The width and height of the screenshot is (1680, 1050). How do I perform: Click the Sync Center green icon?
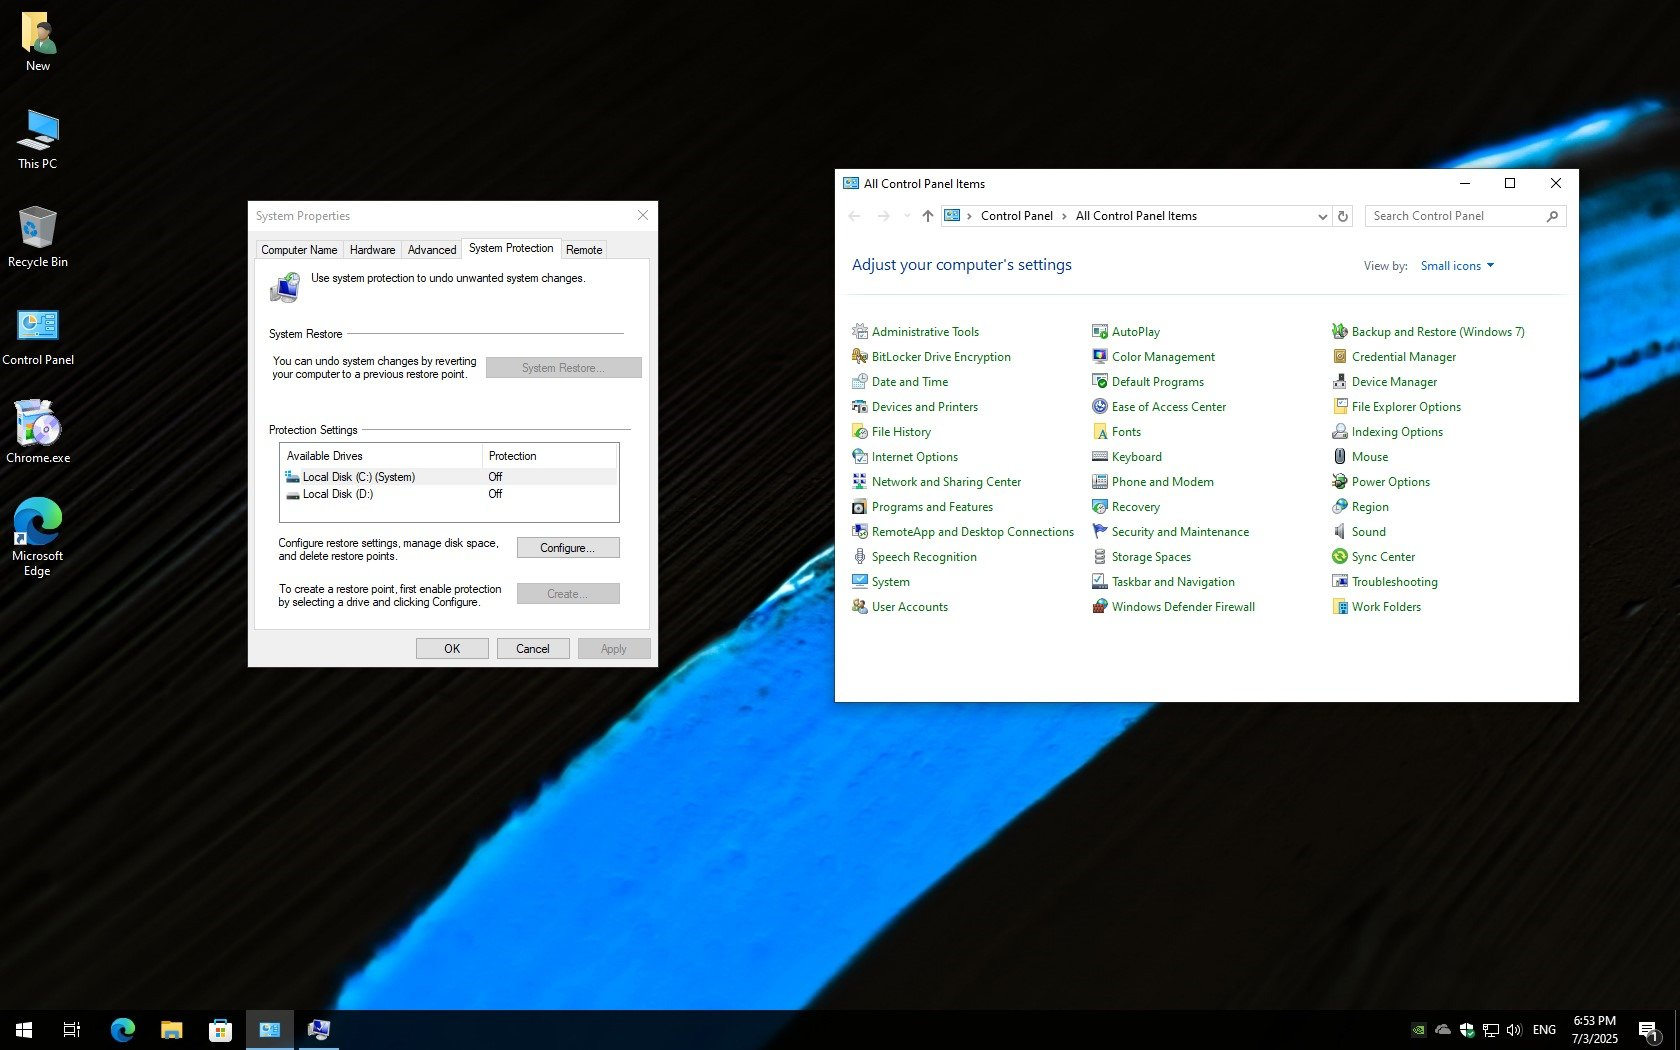[x=1339, y=557]
